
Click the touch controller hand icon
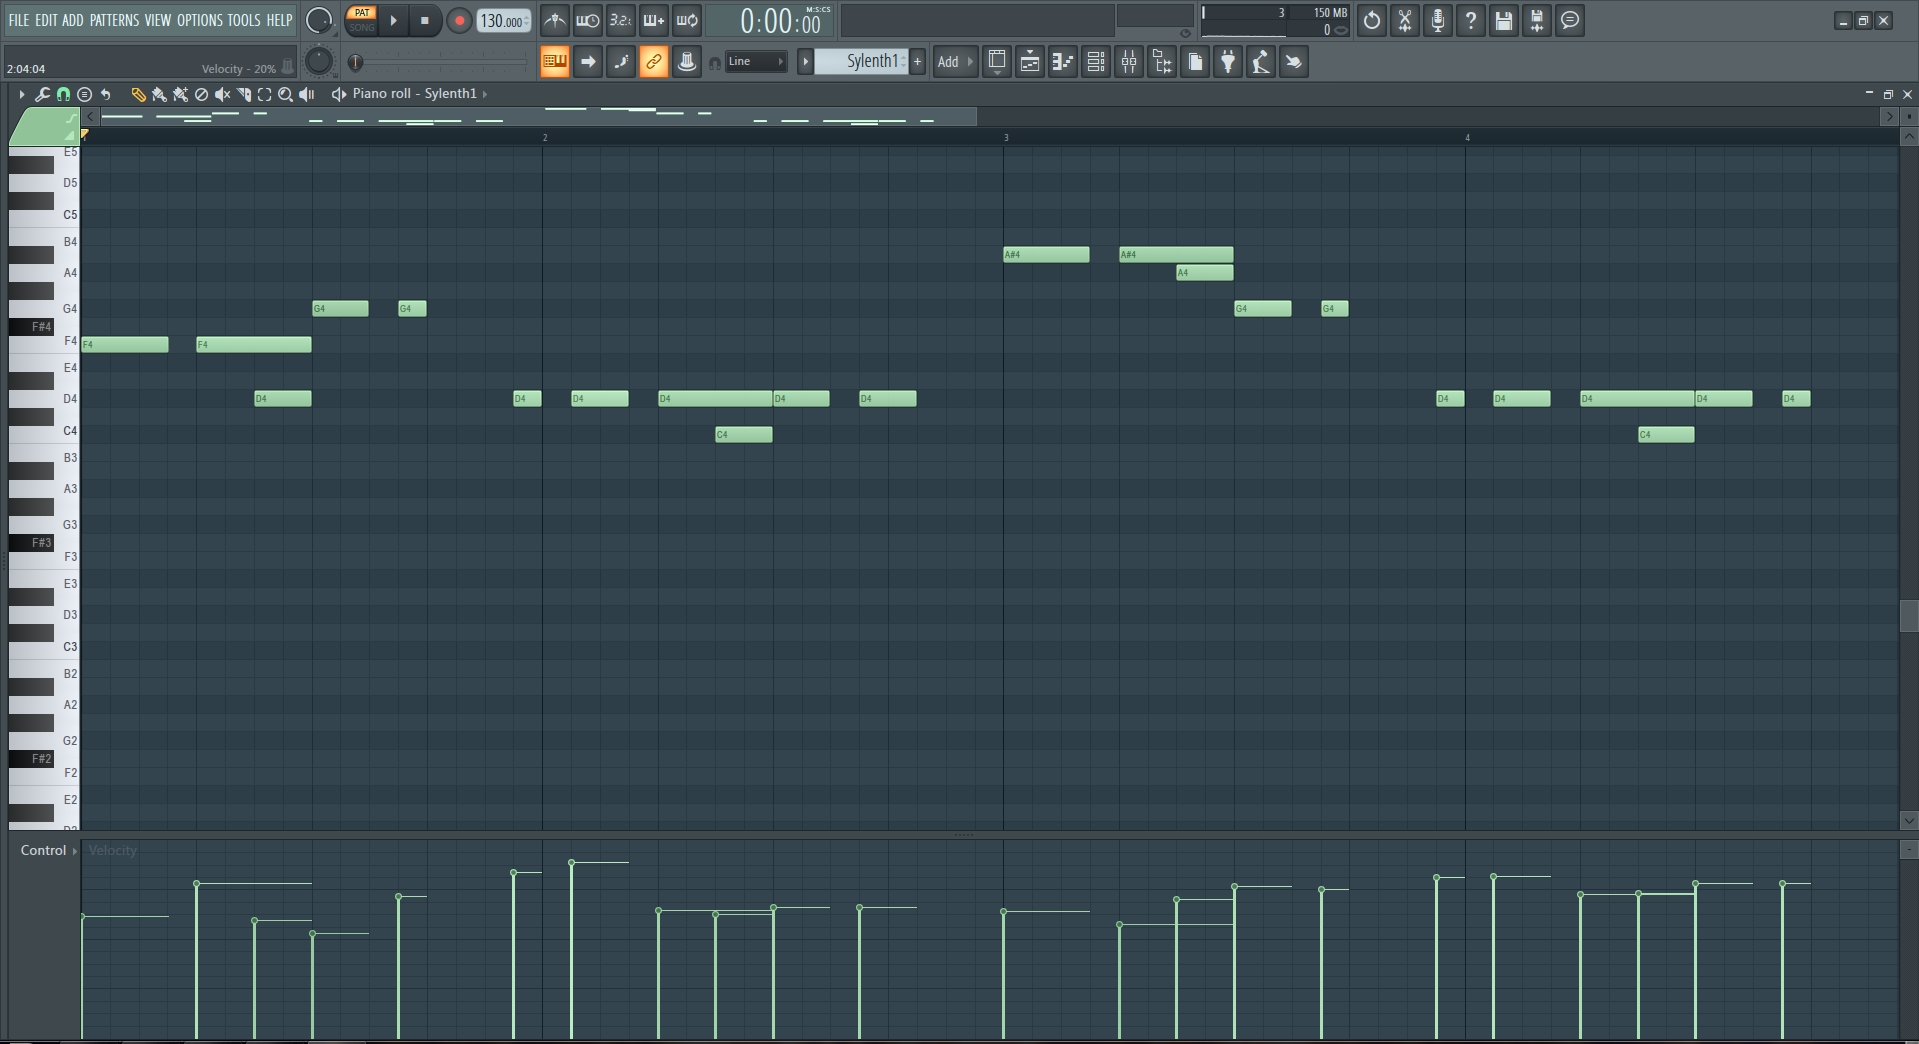point(1294,62)
